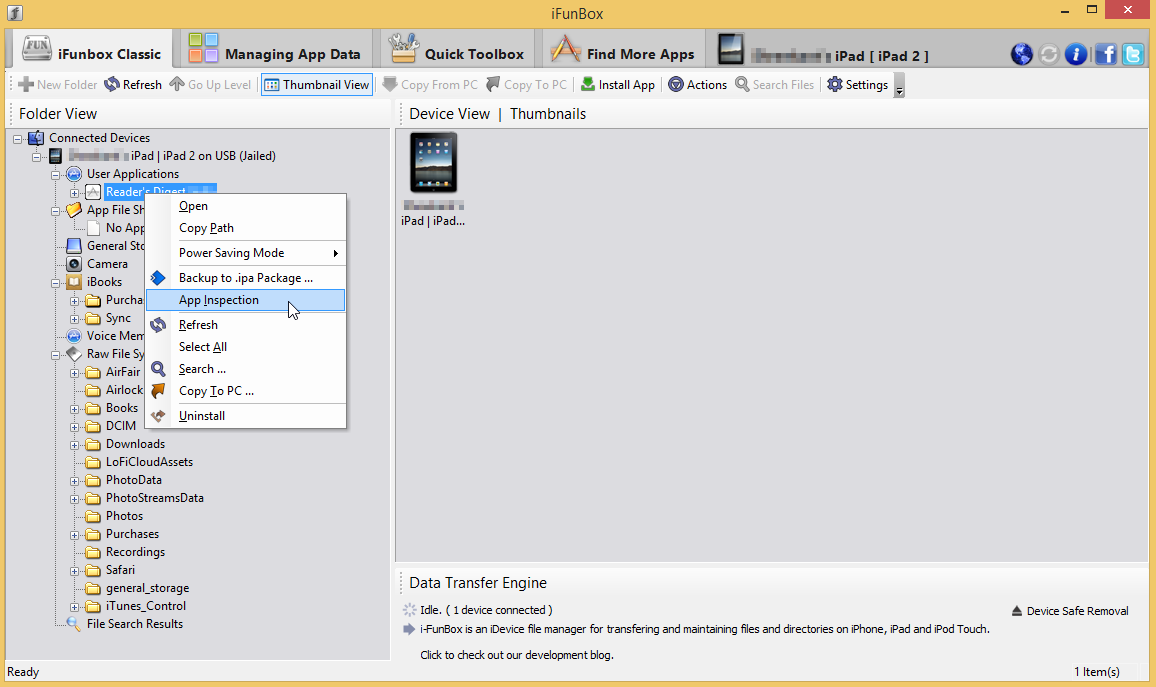Switch to the iPad [ iPad 2 ] tab
The image size is (1156, 687).
pyautogui.click(x=822, y=49)
